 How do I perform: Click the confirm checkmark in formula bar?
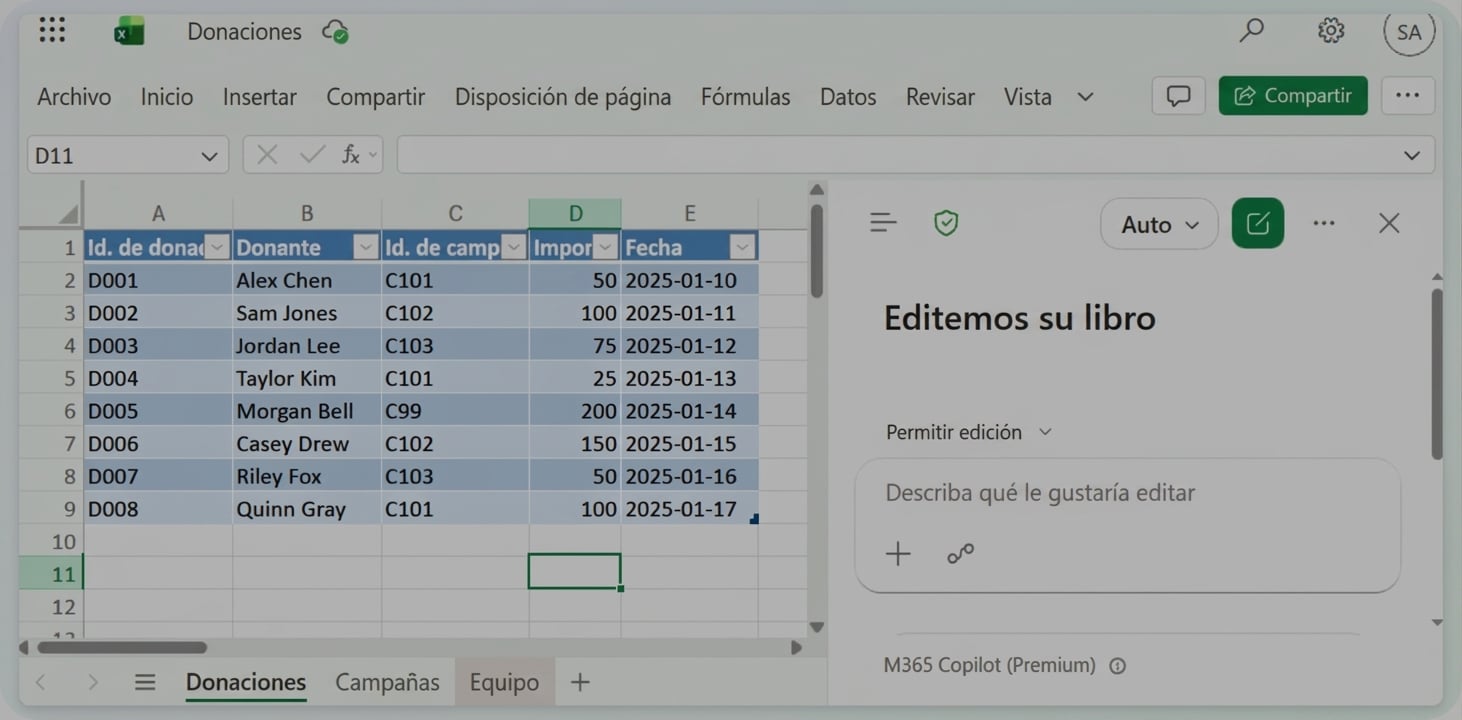[312, 155]
